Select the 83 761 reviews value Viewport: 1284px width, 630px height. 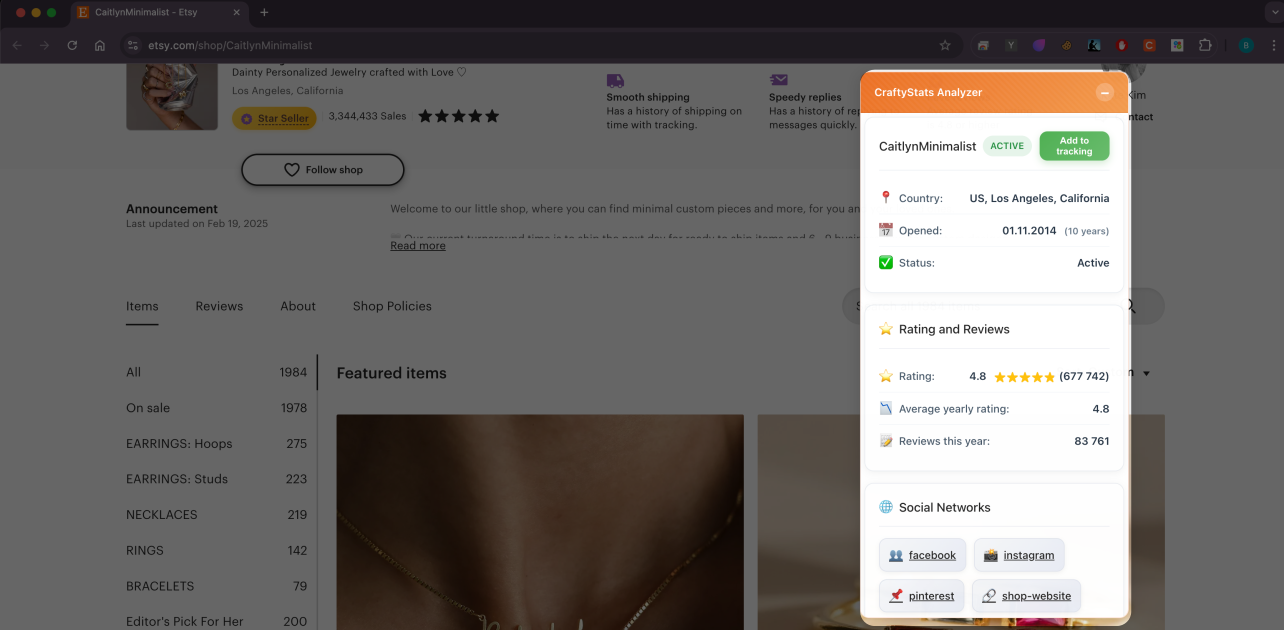click(1092, 441)
